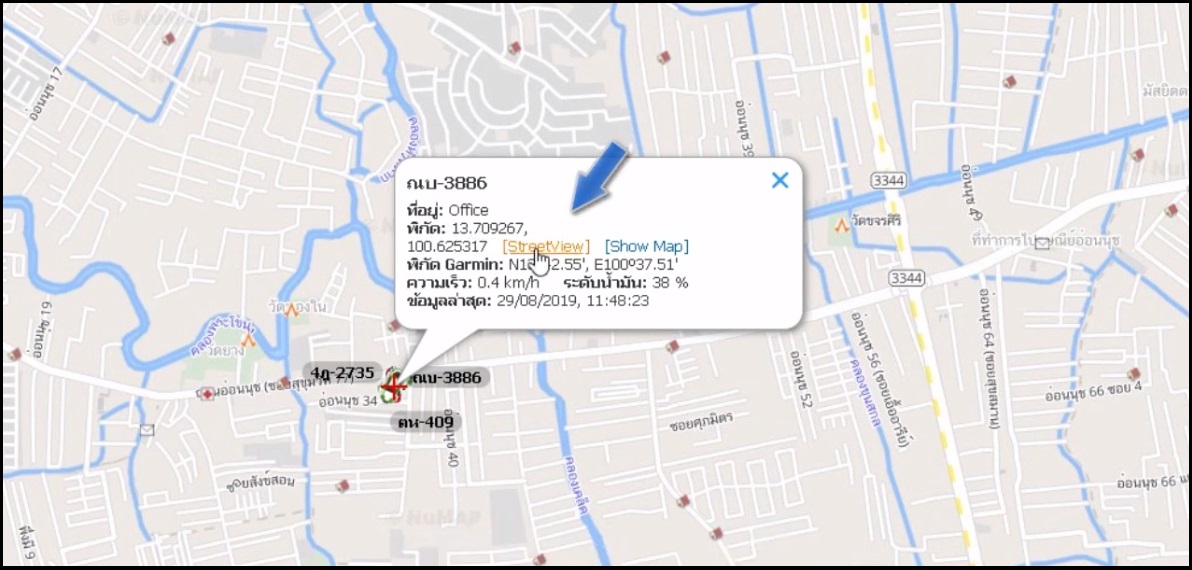Click the timestamp 29/08/2019, 11:48:23
The height and width of the screenshot is (570, 1192).
(572, 301)
